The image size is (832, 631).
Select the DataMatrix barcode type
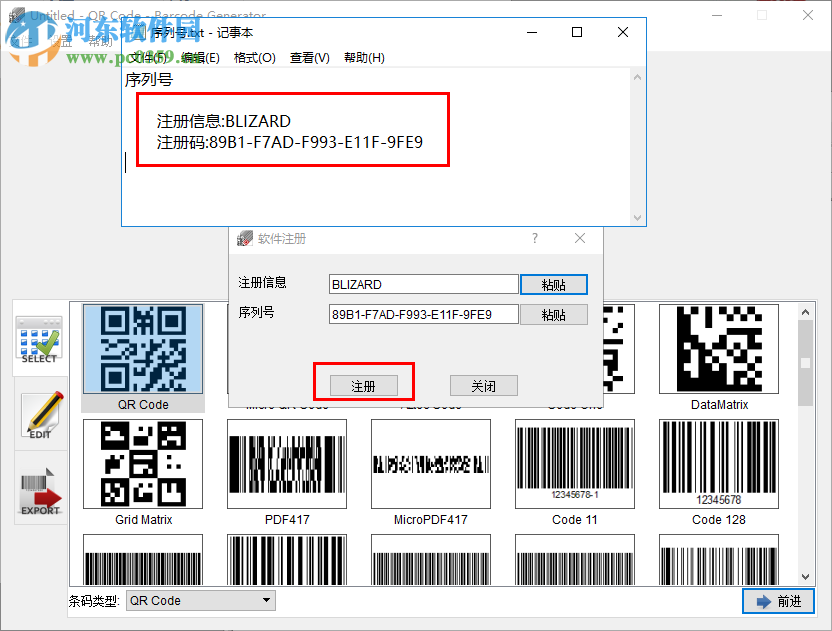coord(718,349)
